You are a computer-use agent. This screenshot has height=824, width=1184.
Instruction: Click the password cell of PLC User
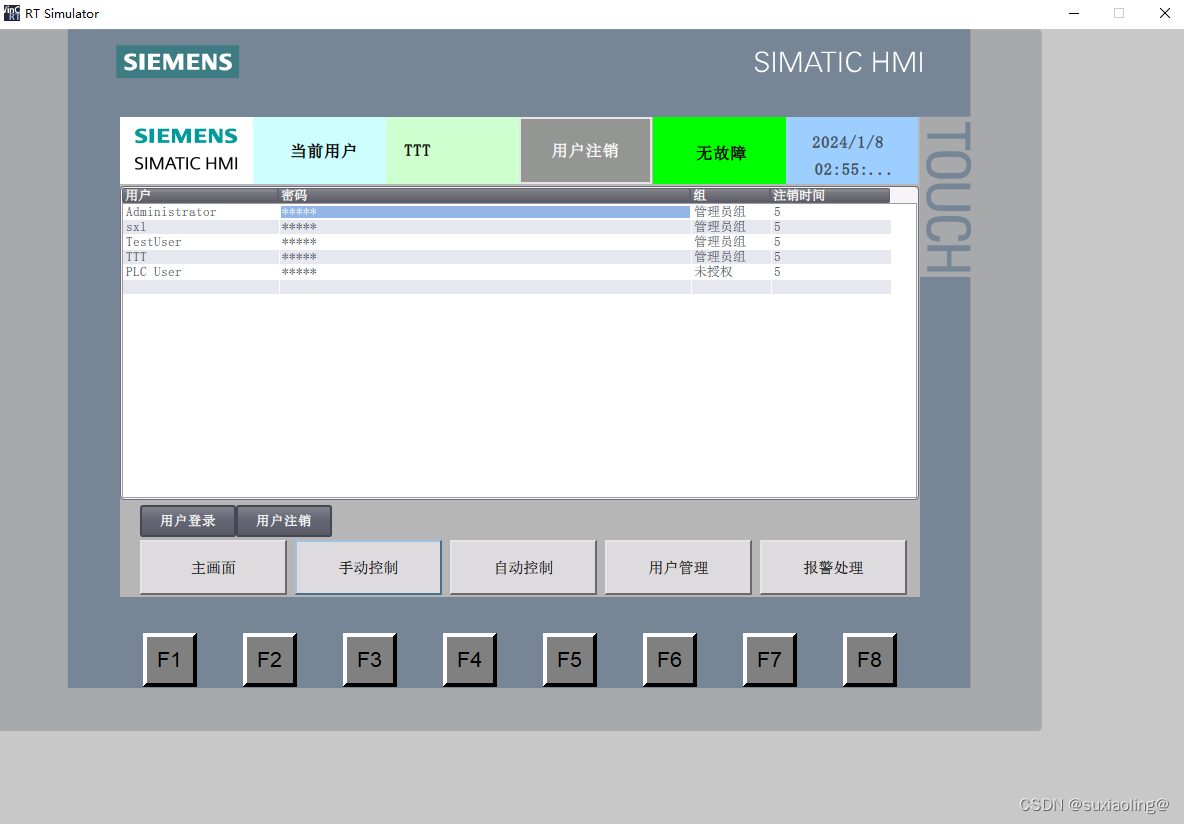pyautogui.click(x=485, y=272)
